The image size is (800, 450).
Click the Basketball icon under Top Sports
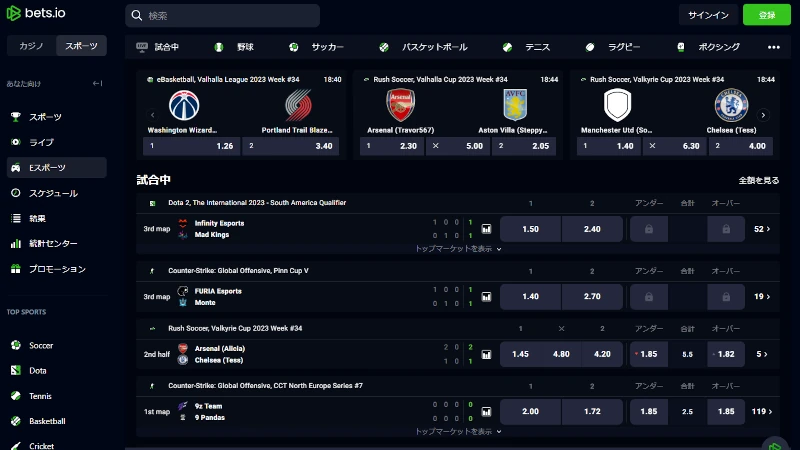click(x=16, y=421)
